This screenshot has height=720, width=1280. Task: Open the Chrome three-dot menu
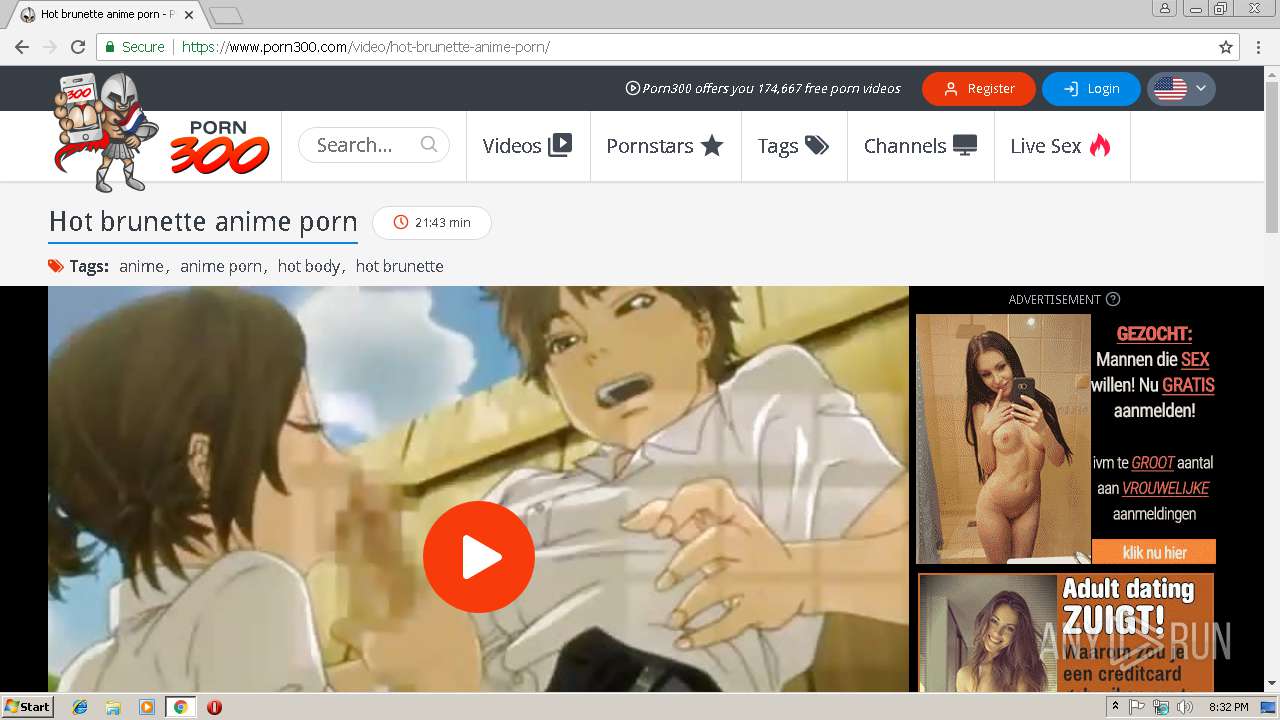coord(1259,47)
